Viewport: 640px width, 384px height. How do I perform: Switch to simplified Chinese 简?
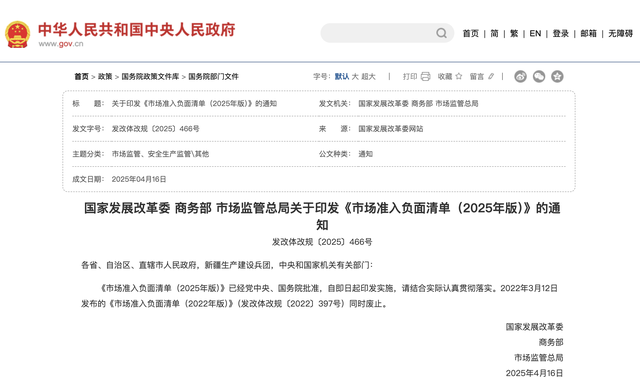494,33
